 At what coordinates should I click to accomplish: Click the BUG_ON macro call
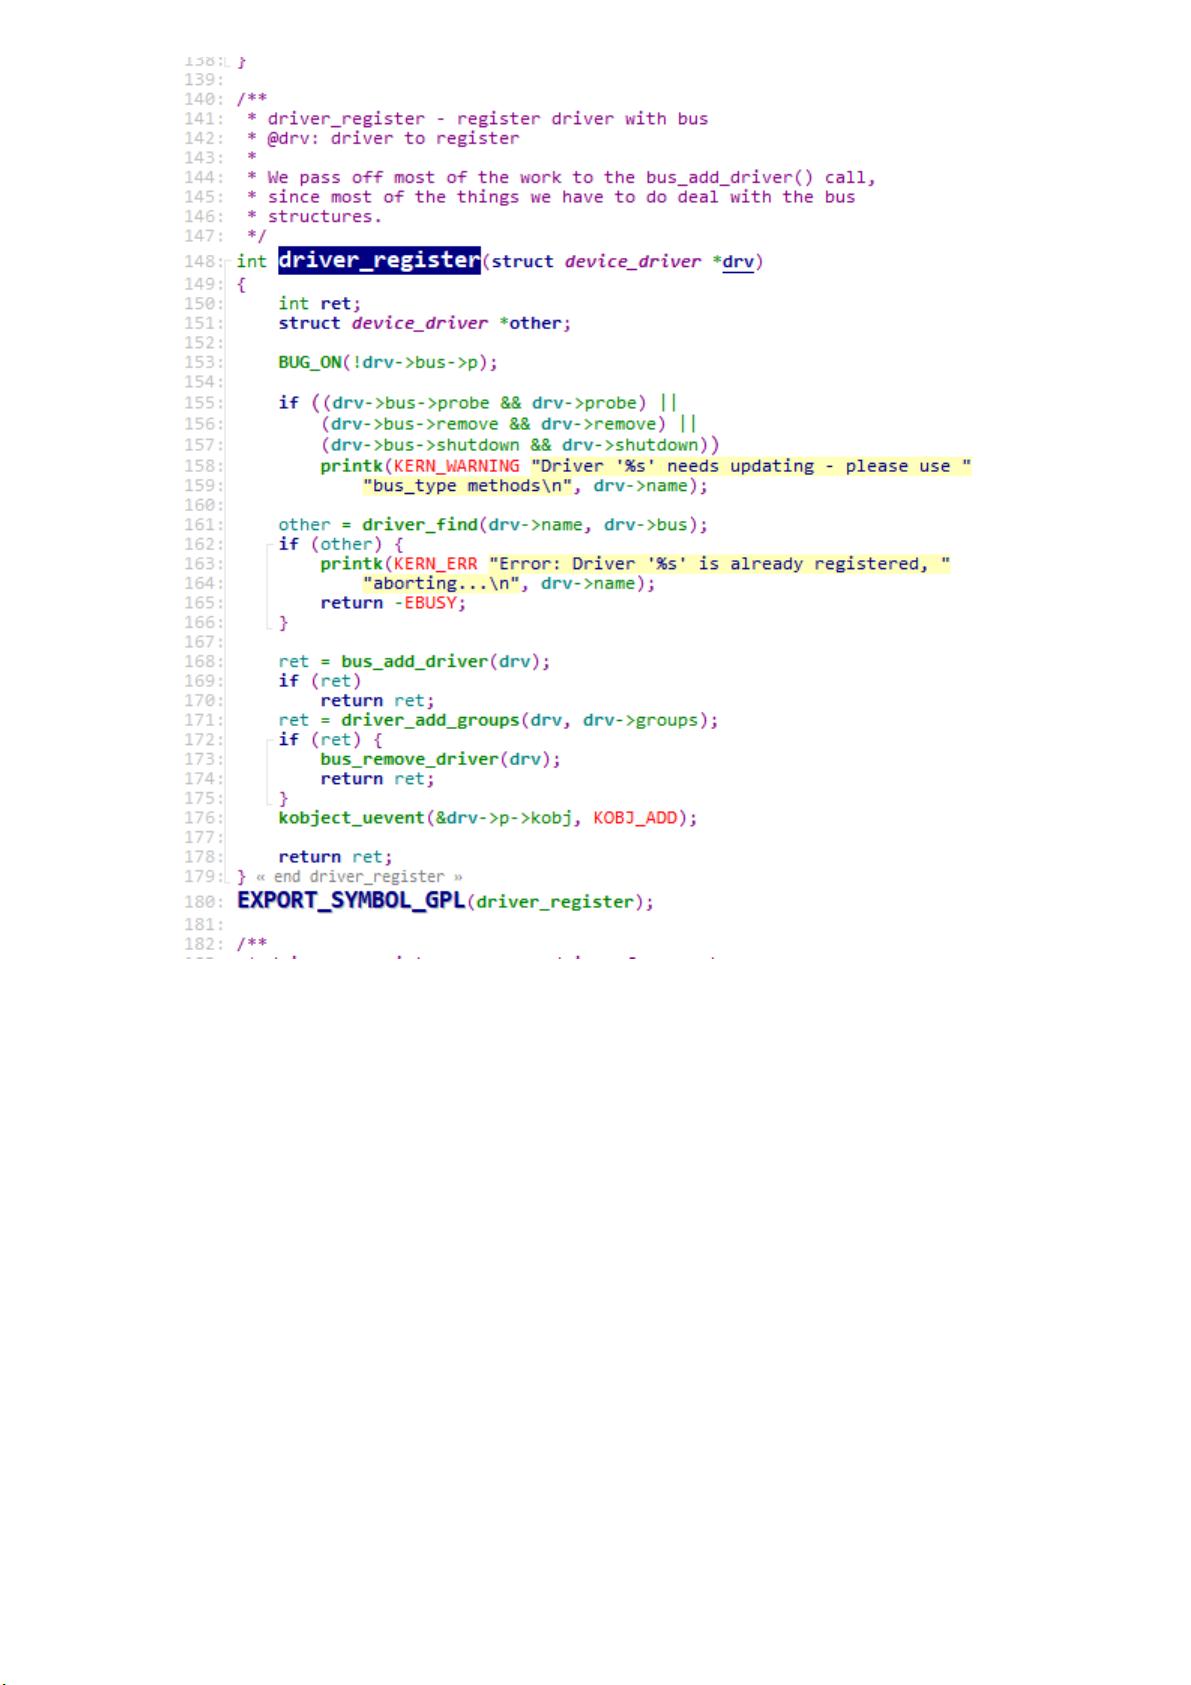pyautogui.click(x=310, y=362)
